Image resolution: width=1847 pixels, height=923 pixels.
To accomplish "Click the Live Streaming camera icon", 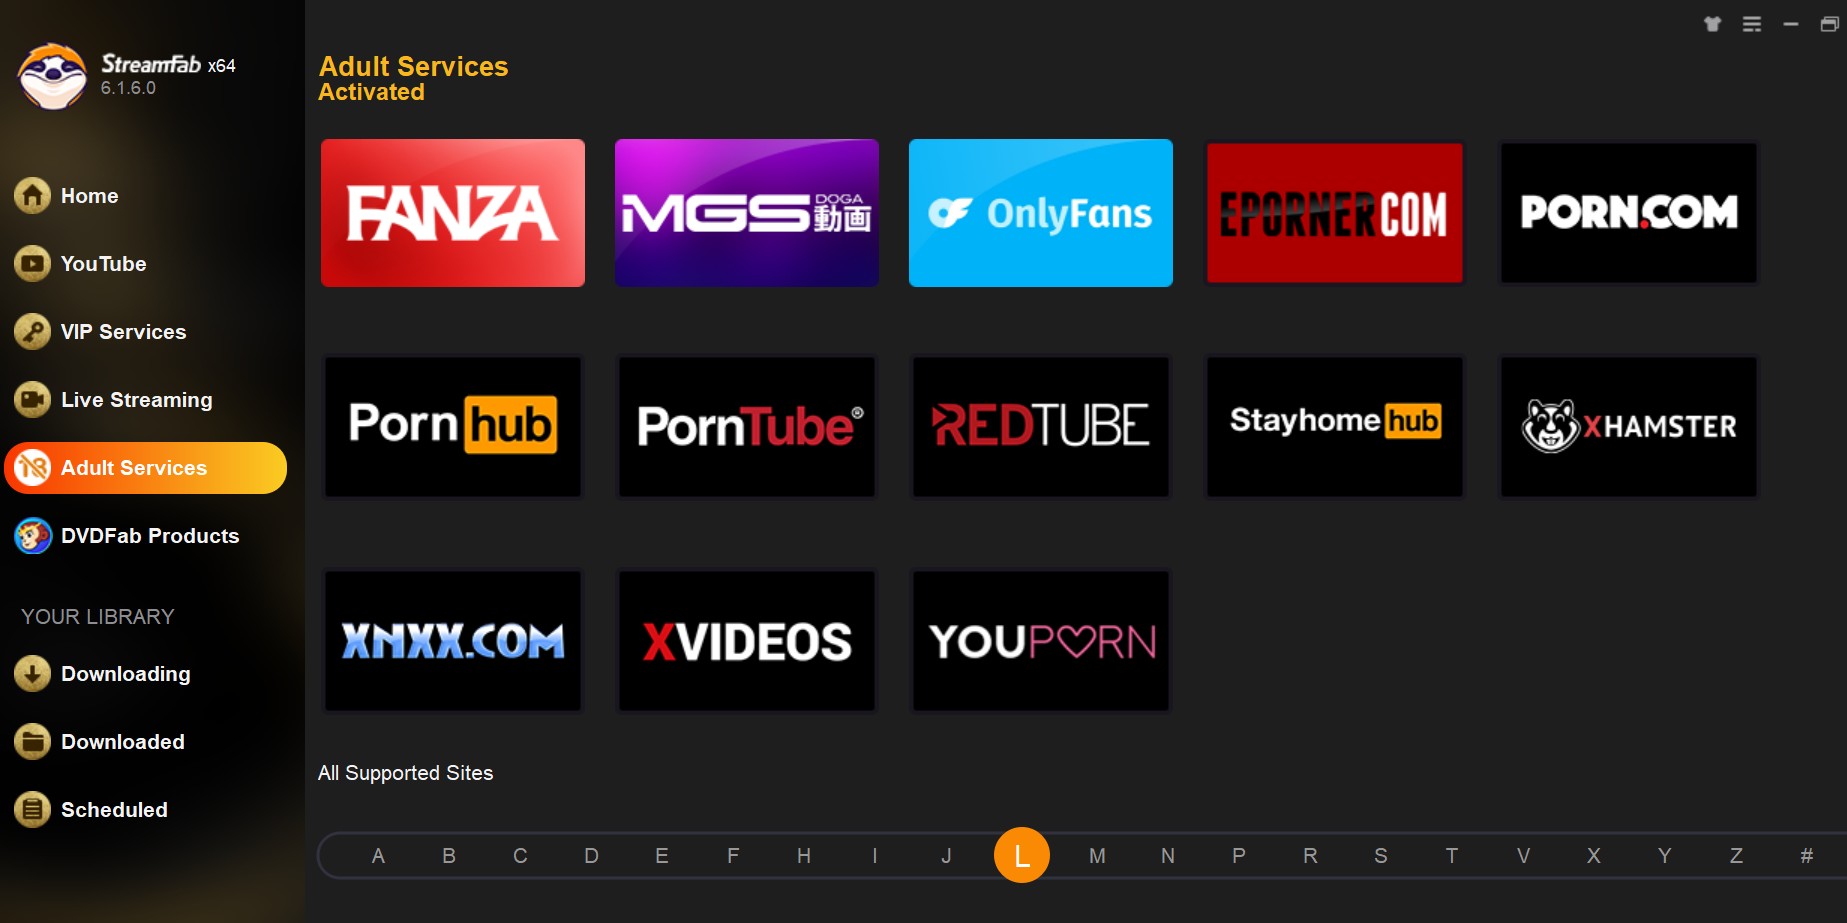I will point(32,400).
